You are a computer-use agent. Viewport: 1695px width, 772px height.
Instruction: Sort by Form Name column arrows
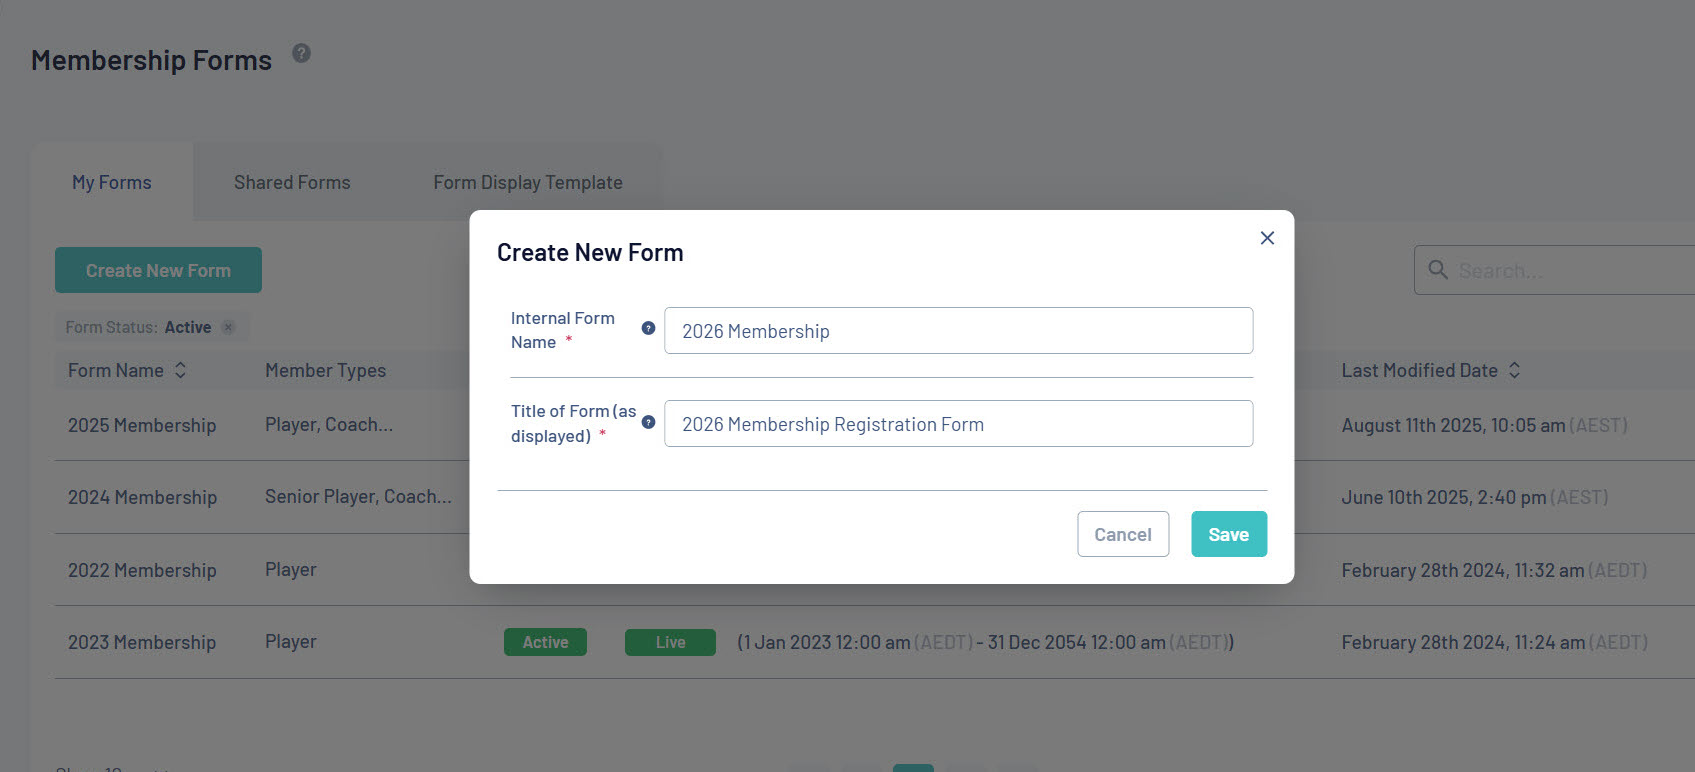[x=180, y=370]
